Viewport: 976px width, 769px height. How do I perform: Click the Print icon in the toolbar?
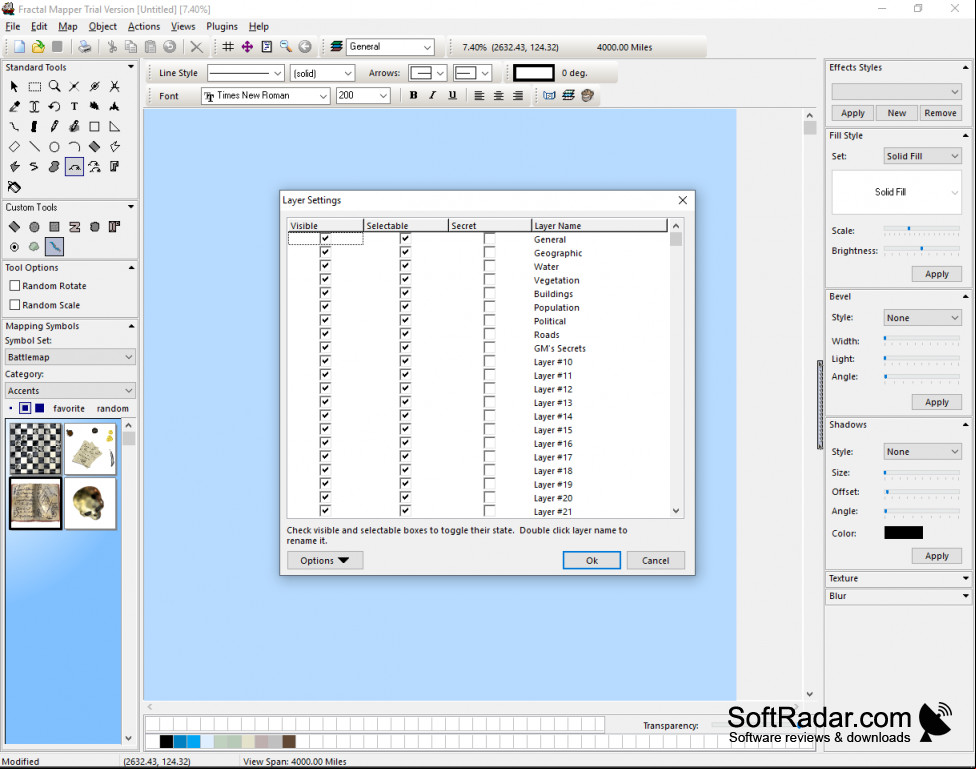(x=85, y=47)
